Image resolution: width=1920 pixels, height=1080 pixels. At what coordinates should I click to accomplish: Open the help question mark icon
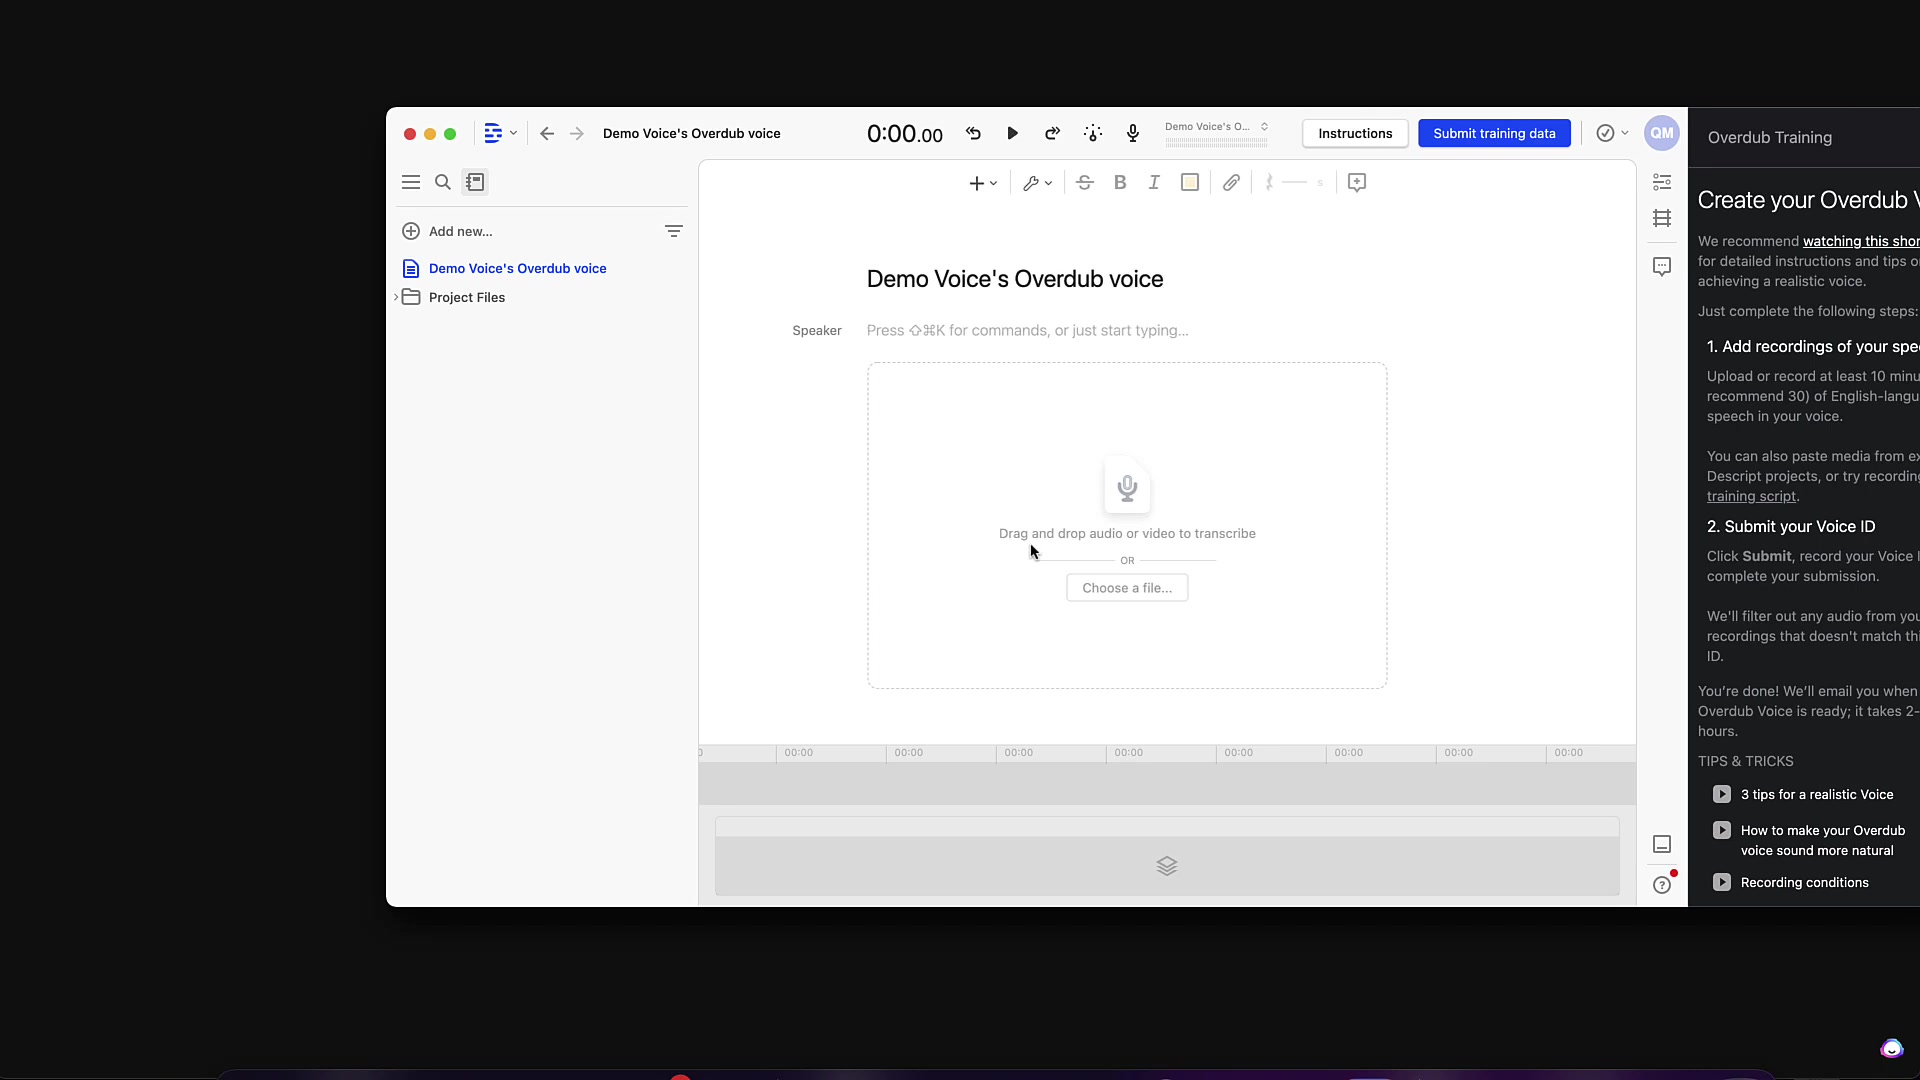(x=1662, y=885)
